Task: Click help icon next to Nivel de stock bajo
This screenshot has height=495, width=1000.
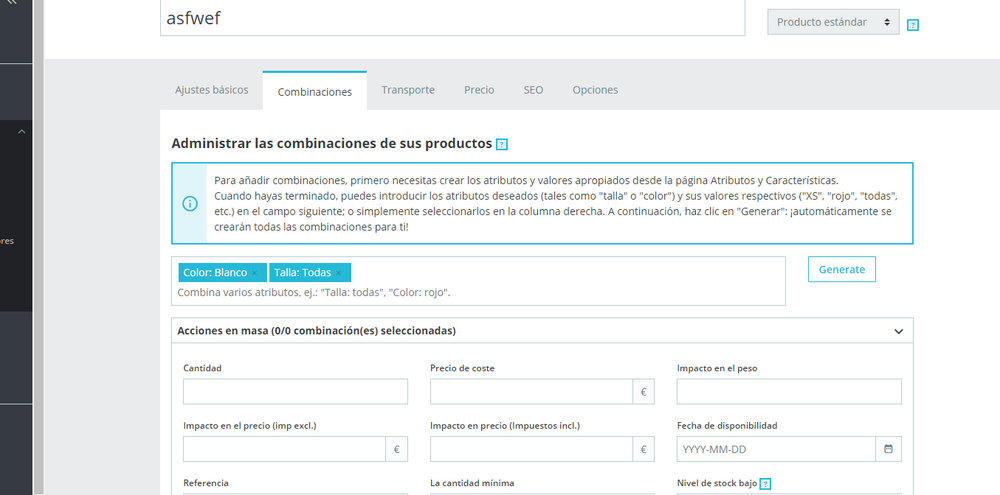Action: tap(766, 484)
